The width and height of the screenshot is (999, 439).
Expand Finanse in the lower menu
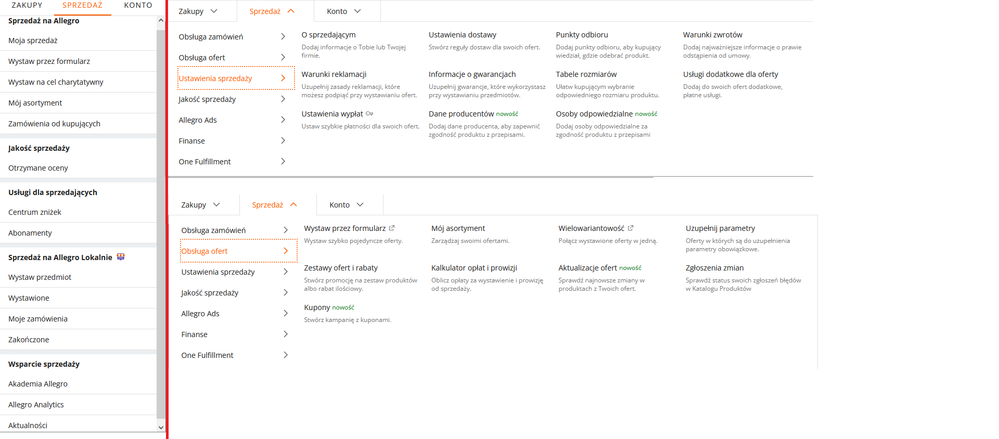tap(234, 335)
